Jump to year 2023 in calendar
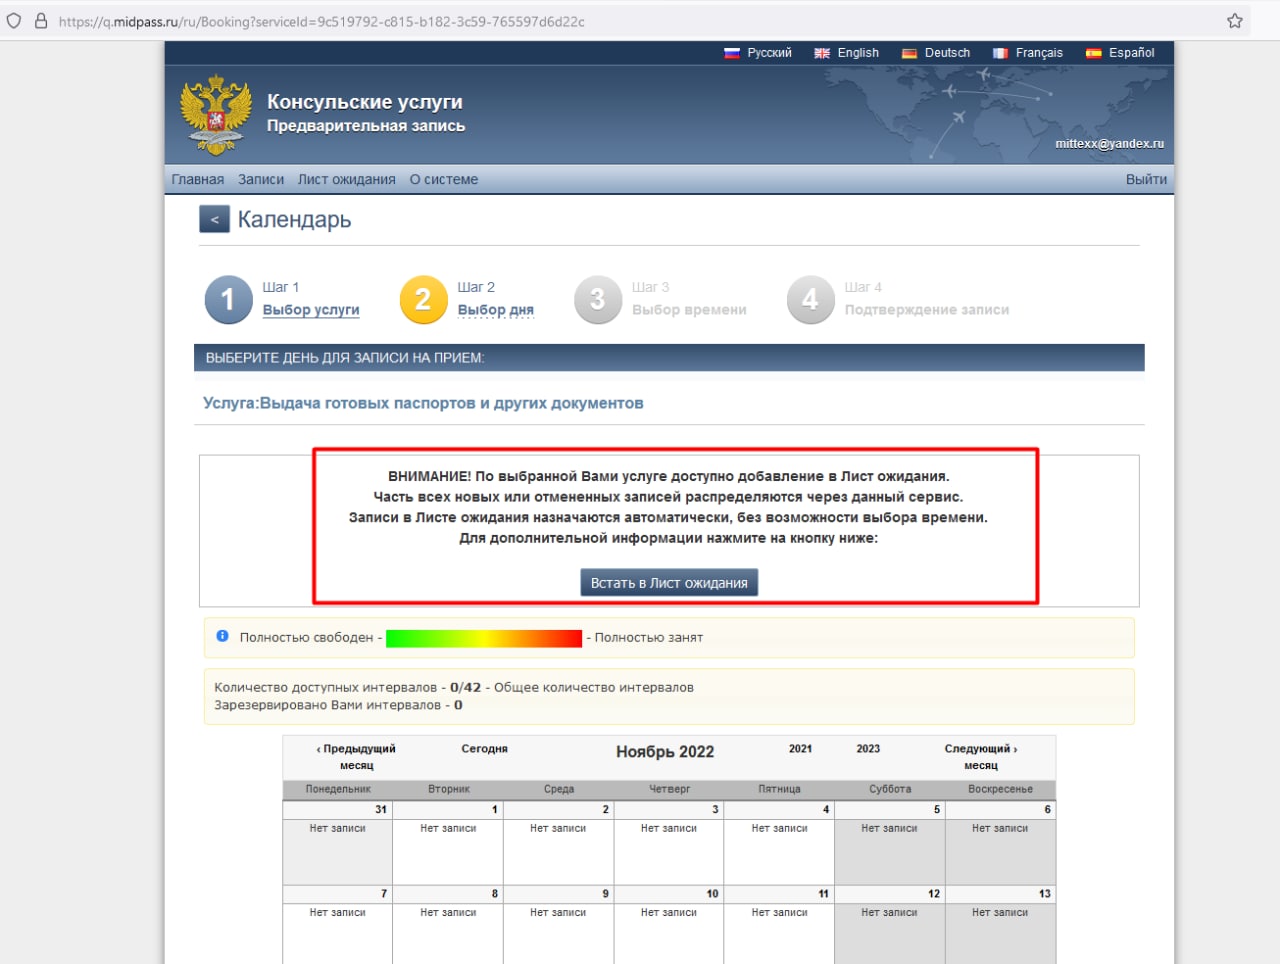This screenshot has width=1280, height=964. pos(868,749)
